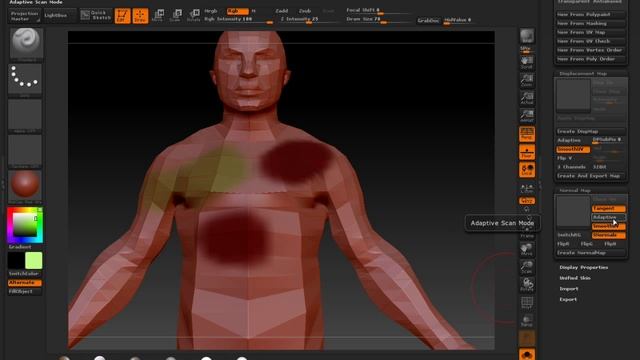This screenshot has height=360, width=640.
Task: Select the black secondary color swatch
Action: (16, 260)
